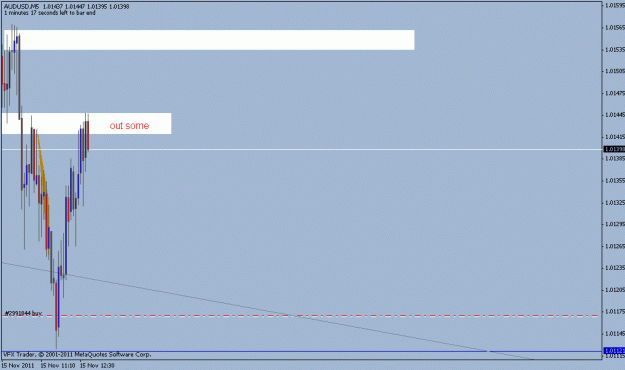Click the 1.01415 price axis label
Screen dimensions: 625x370
point(615,137)
